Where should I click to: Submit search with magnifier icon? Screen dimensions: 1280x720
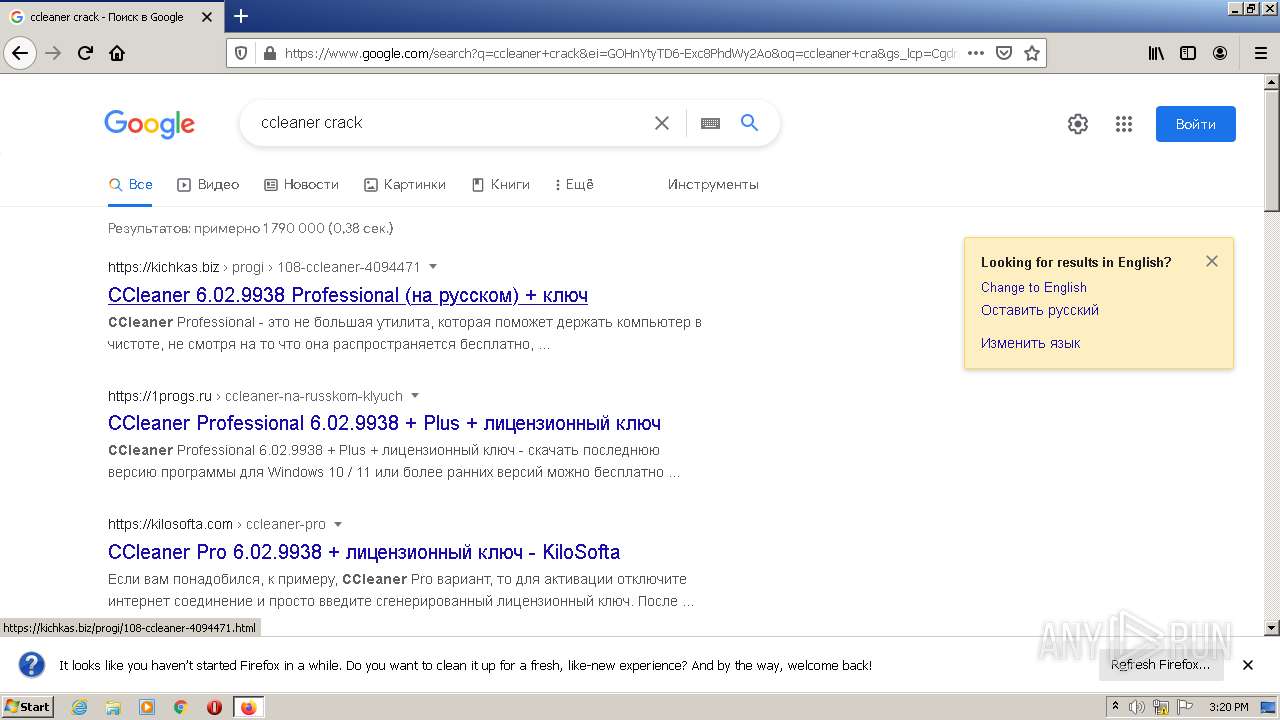pos(749,122)
